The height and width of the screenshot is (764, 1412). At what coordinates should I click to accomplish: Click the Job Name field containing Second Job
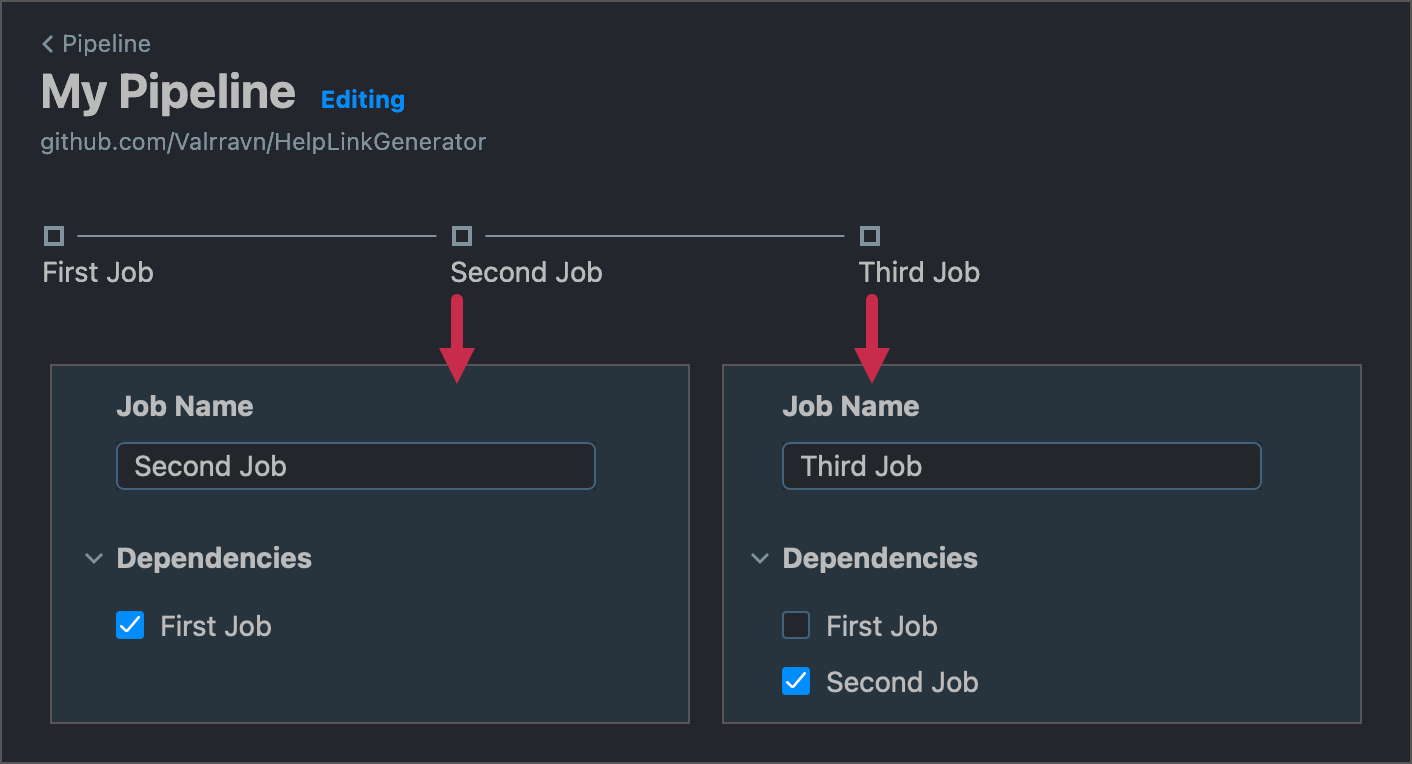point(356,466)
